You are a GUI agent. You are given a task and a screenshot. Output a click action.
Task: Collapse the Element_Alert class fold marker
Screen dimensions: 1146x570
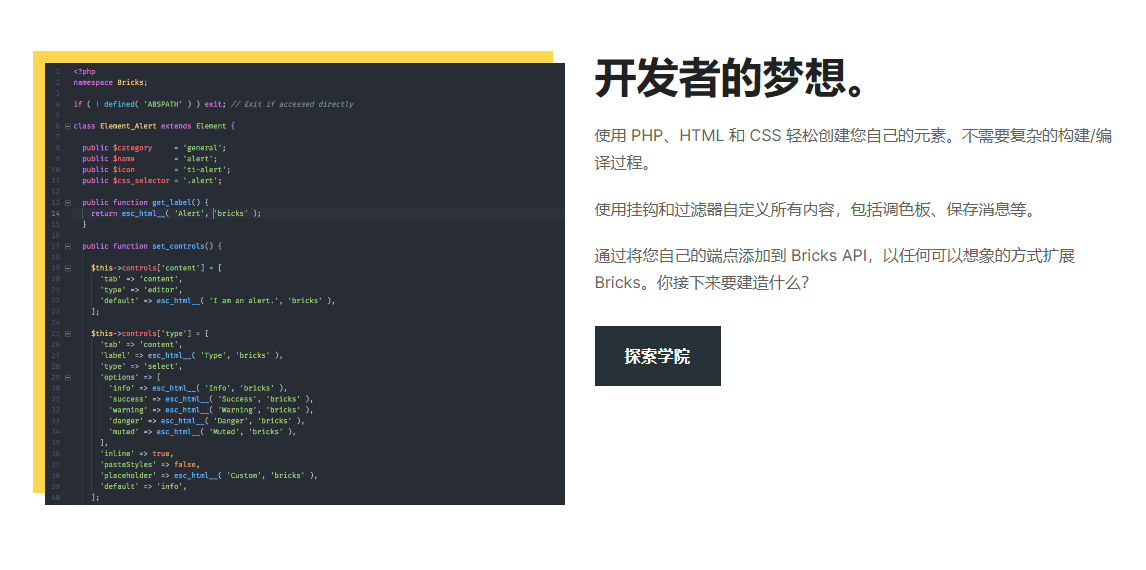(68, 126)
